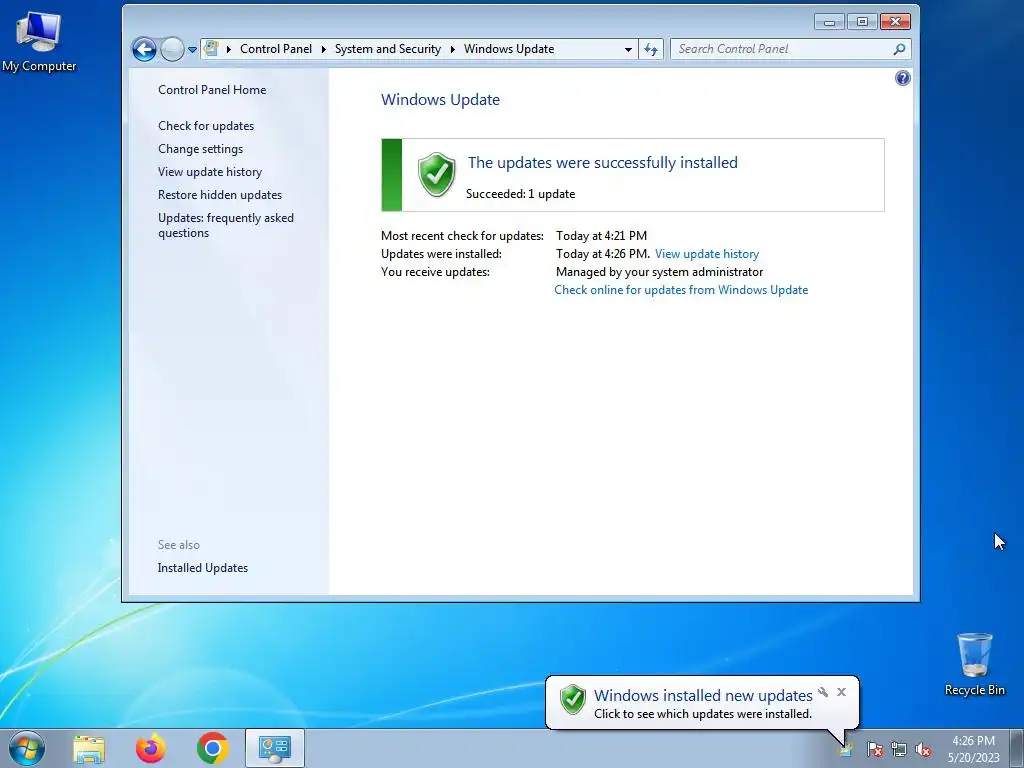
Task: Open Restore hidden updates
Action: (x=219, y=195)
